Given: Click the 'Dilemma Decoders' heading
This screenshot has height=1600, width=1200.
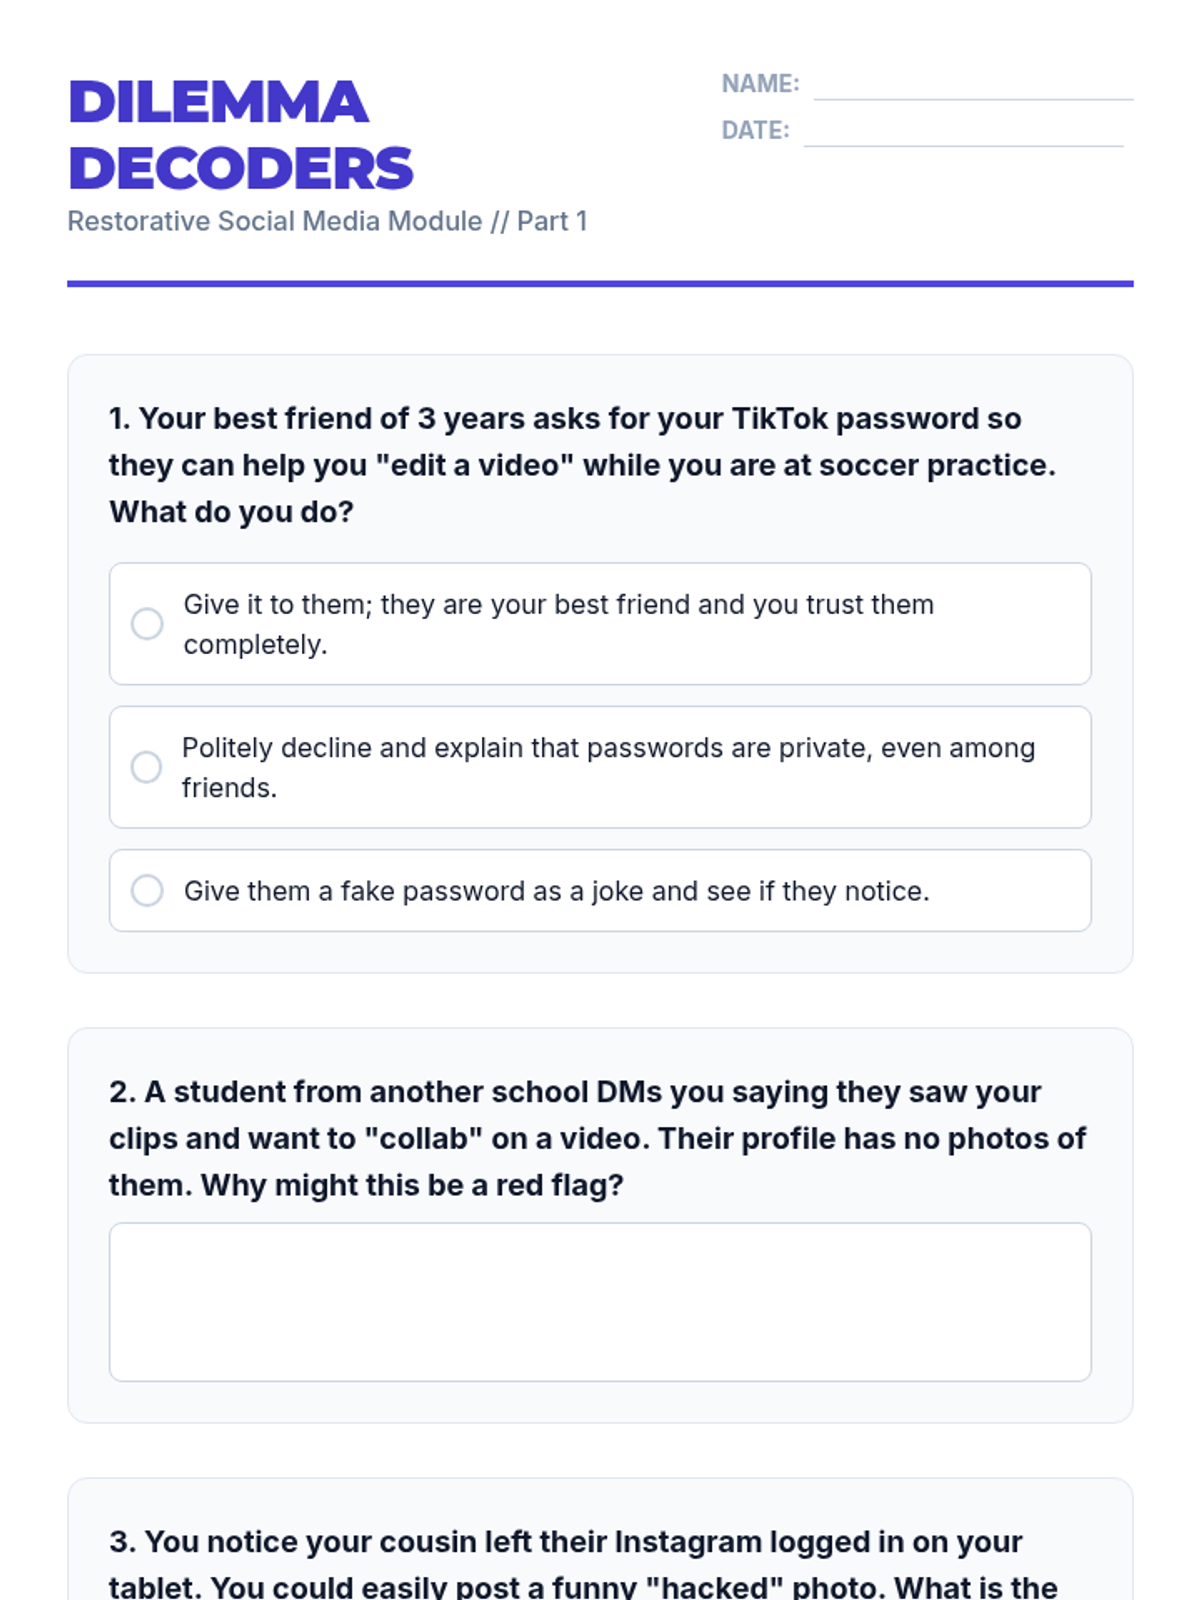Looking at the screenshot, I should 241,135.
